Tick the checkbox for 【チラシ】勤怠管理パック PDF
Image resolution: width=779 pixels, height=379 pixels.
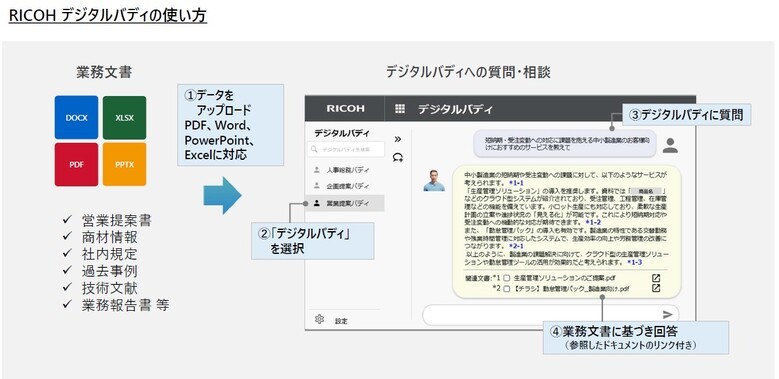507,288
